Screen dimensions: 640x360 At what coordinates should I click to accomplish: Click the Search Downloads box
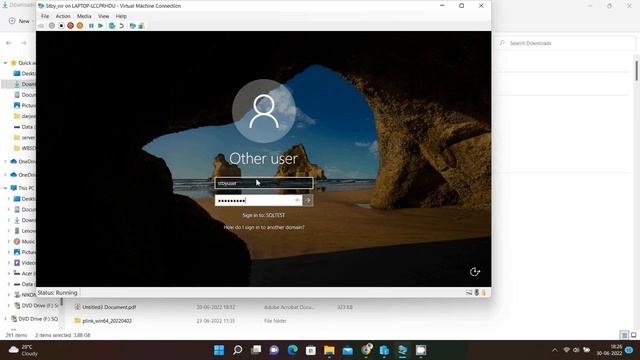tap(565, 43)
